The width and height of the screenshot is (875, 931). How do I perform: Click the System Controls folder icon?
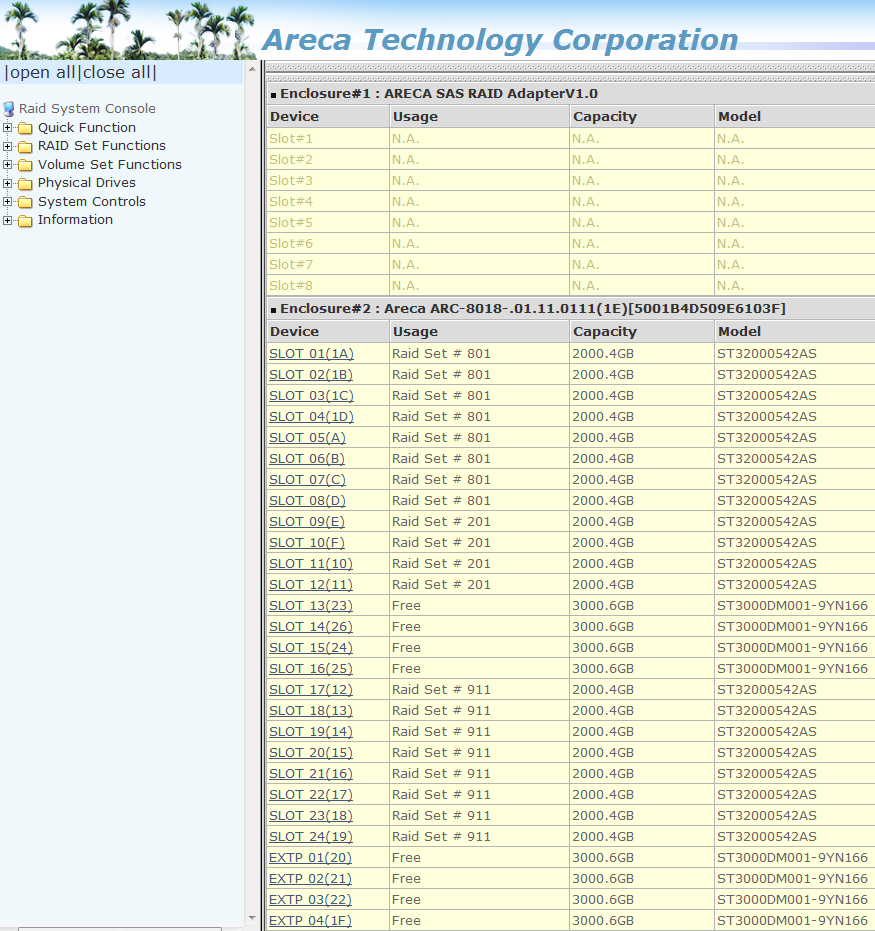(x=25, y=202)
